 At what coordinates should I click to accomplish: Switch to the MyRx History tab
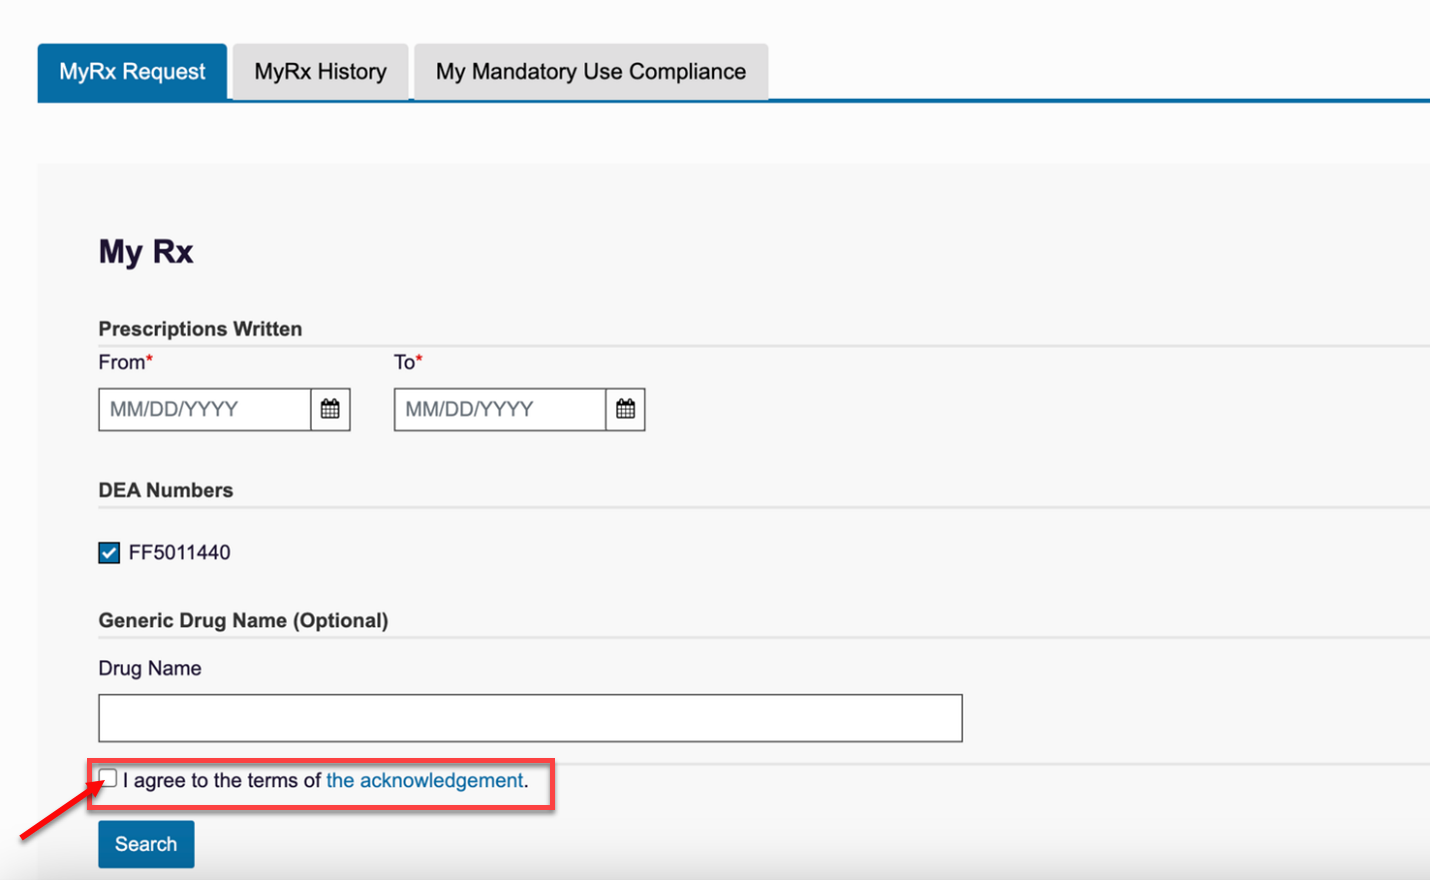[x=319, y=71]
